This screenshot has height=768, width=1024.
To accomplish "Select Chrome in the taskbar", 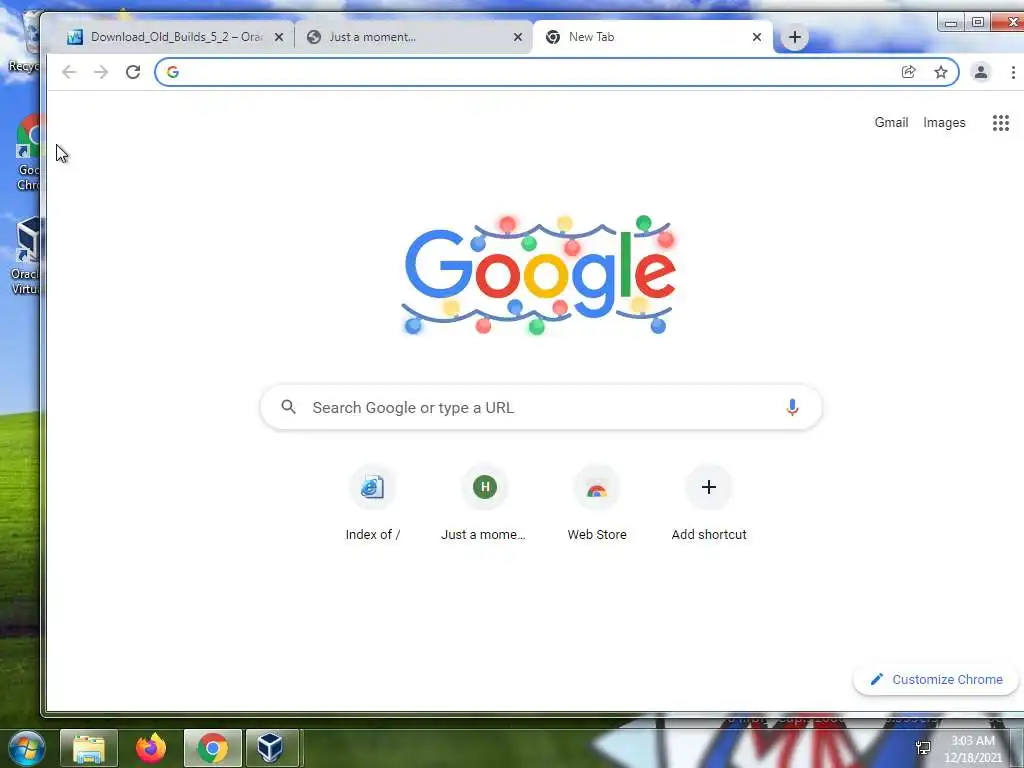I will pyautogui.click(x=213, y=748).
